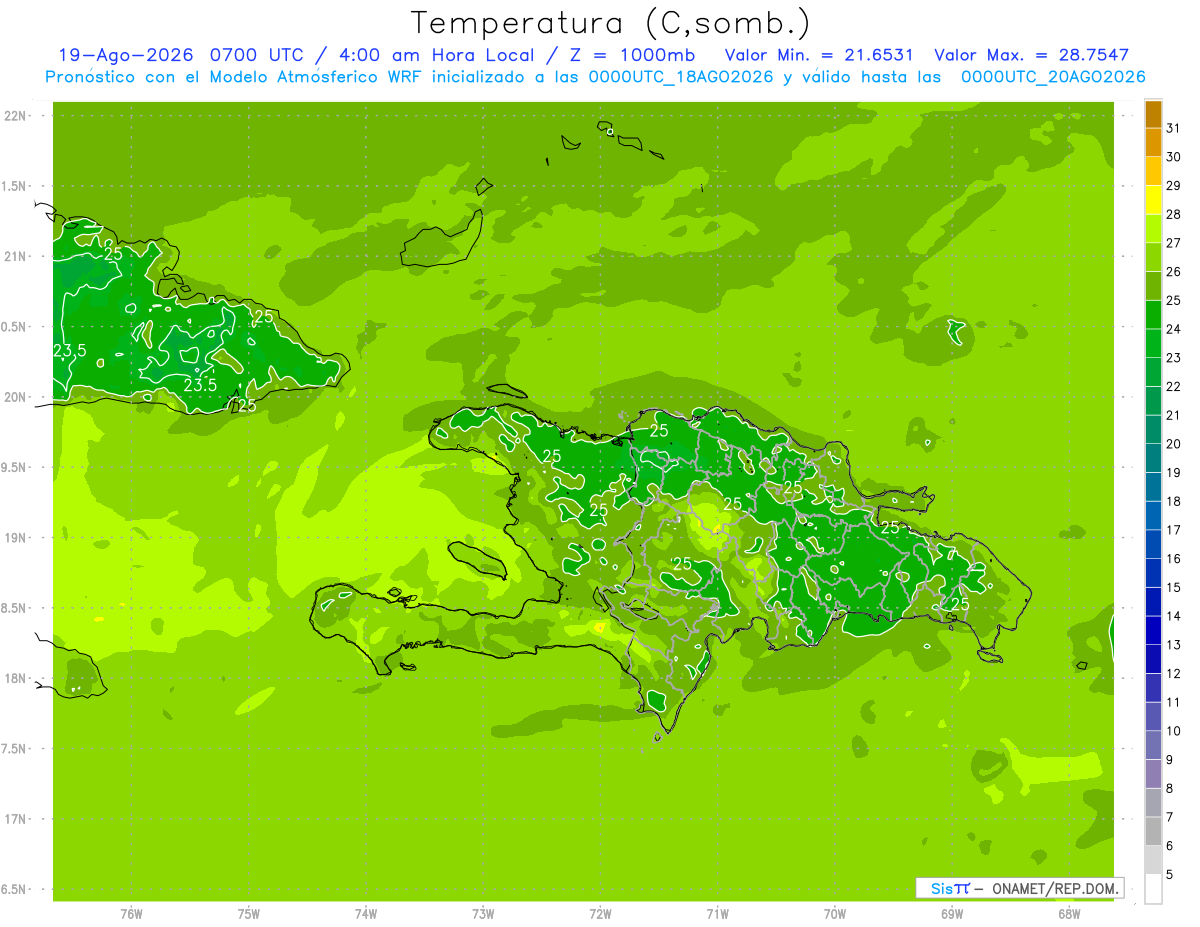The height and width of the screenshot is (927, 1200).
Task: Click the '18N' latitude label
Action: (x=15, y=678)
